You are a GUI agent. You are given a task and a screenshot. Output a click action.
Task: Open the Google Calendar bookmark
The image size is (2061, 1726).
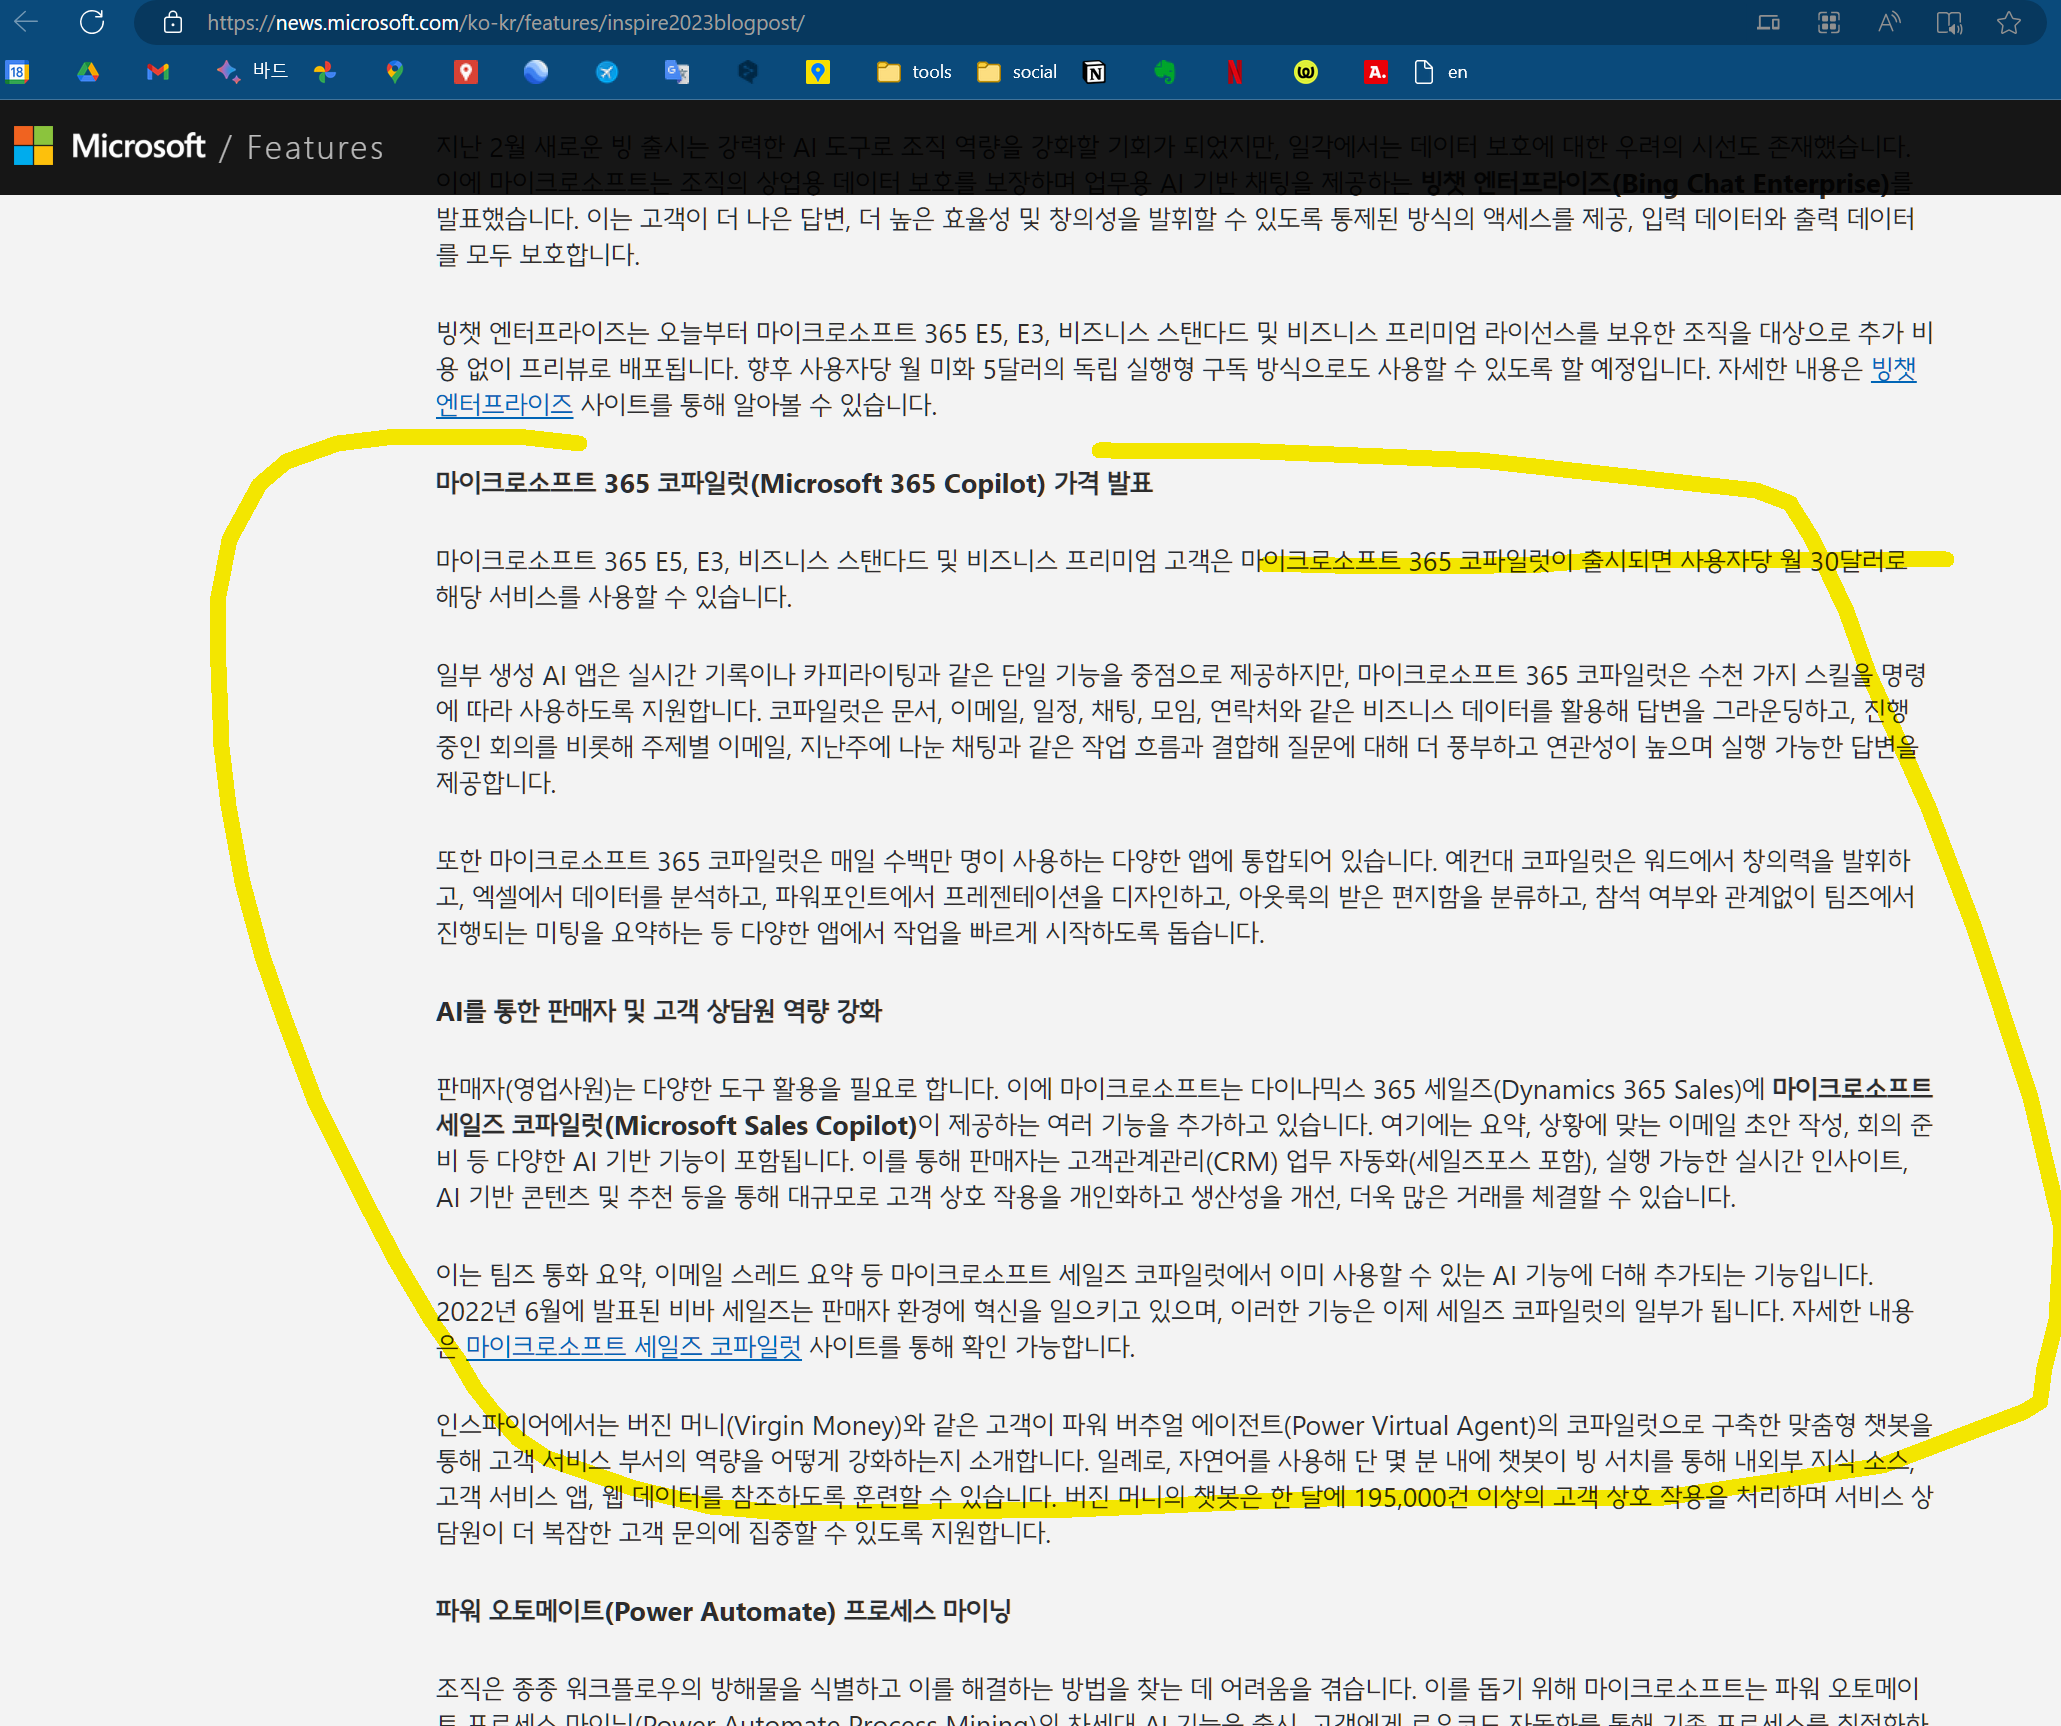pos(18,72)
